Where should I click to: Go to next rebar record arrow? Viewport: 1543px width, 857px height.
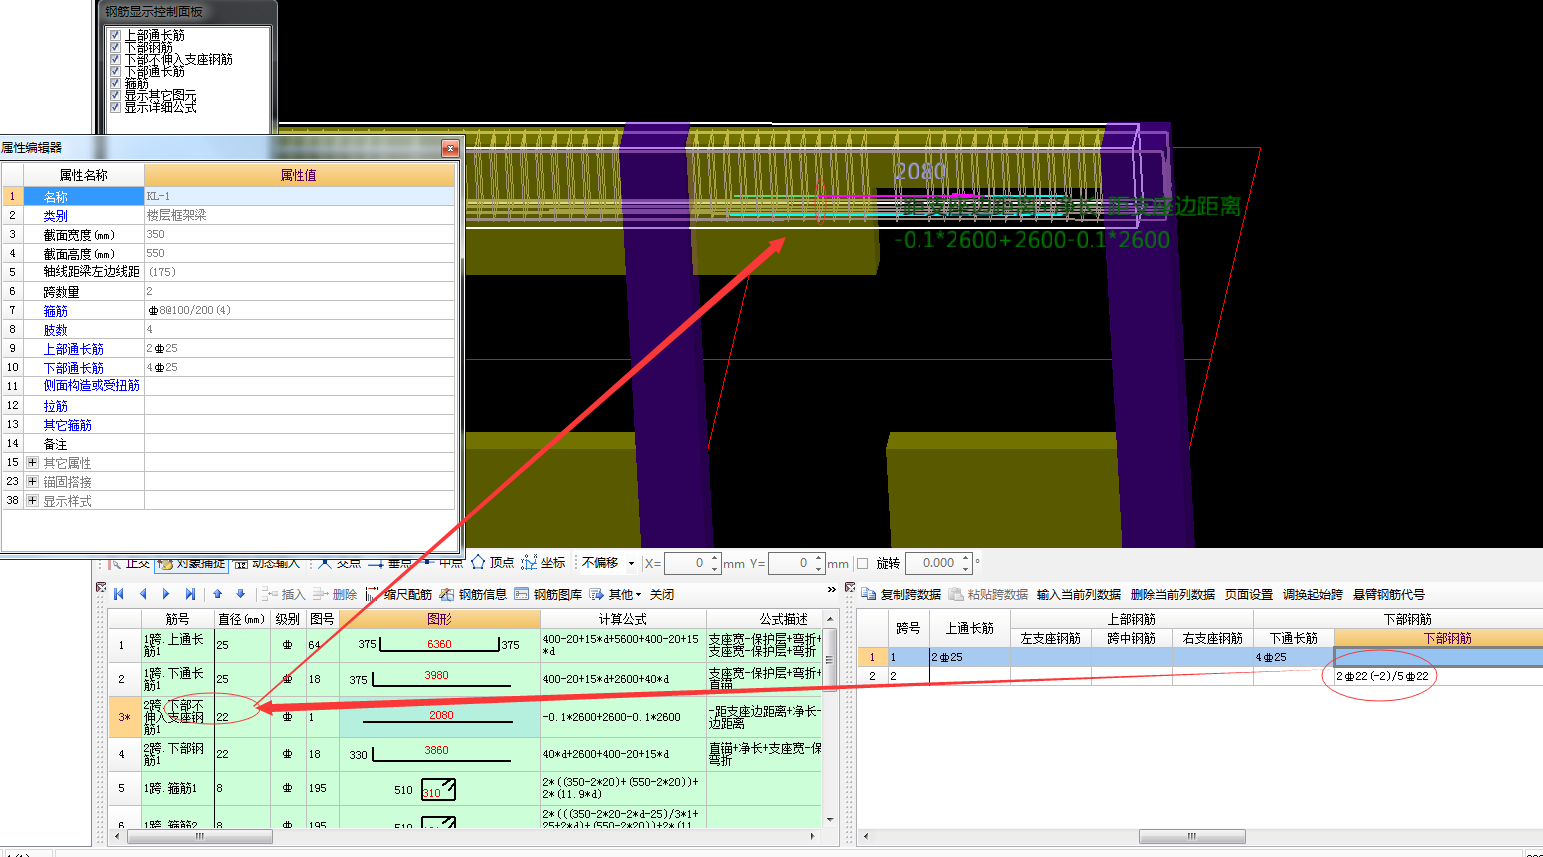(x=166, y=594)
